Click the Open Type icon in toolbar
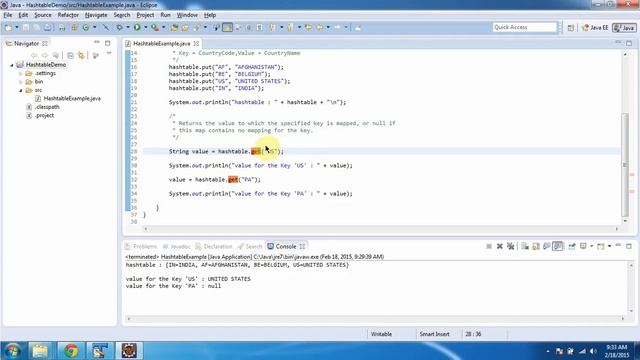Viewport: 640px width, 360px height. (x=174, y=27)
